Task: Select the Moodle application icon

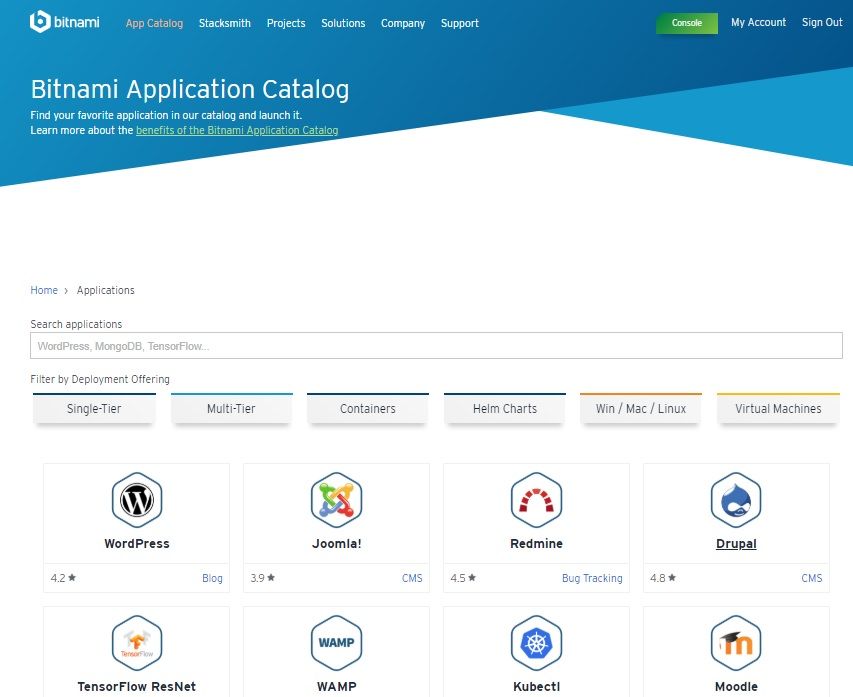Action: (x=736, y=642)
